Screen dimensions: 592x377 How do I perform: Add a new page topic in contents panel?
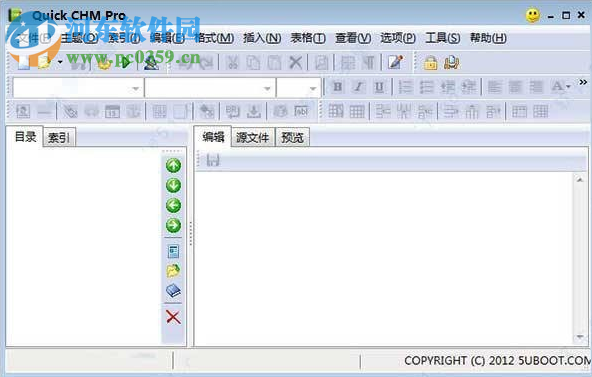pyautogui.click(x=173, y=251)
